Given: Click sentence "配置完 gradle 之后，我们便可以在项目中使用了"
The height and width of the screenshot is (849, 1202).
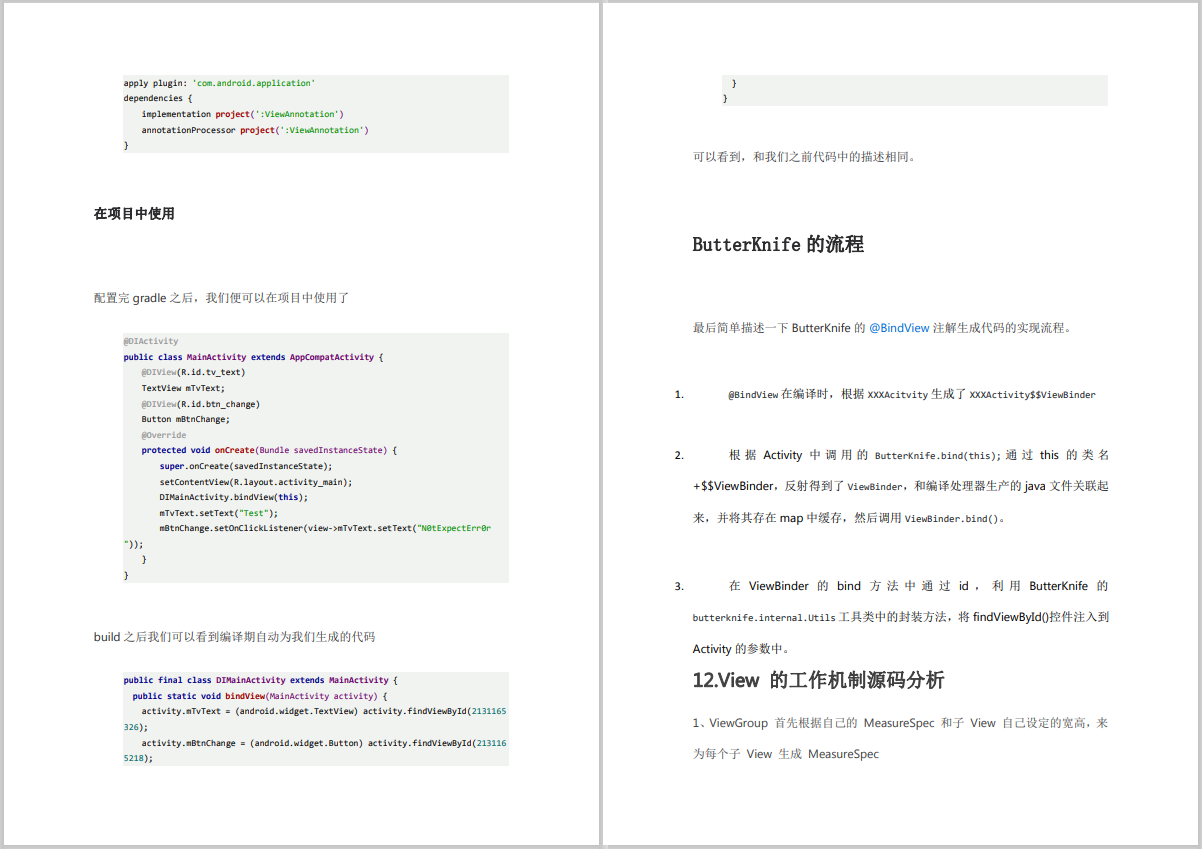Looking at the screenshot, I should [x=221, y=298].
